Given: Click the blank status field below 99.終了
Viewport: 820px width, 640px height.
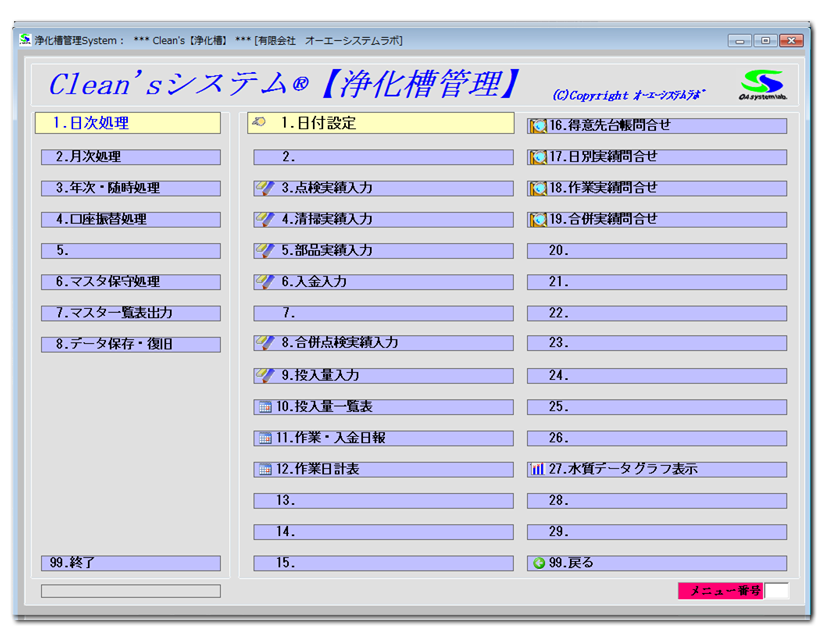Looking at the screenshot, I should 131,591.
